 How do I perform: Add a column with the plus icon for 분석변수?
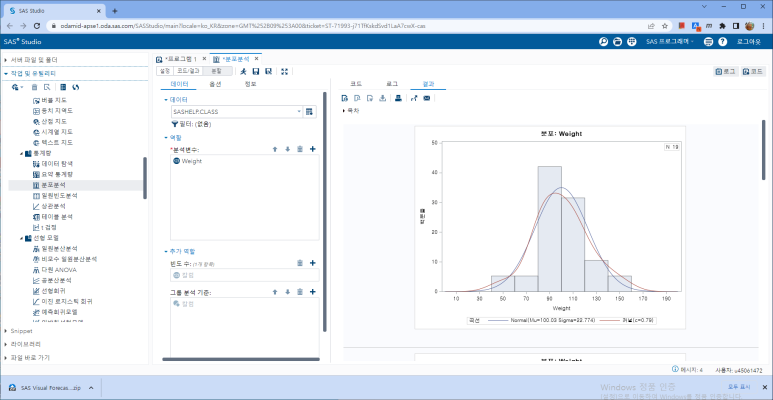point(312,149)
